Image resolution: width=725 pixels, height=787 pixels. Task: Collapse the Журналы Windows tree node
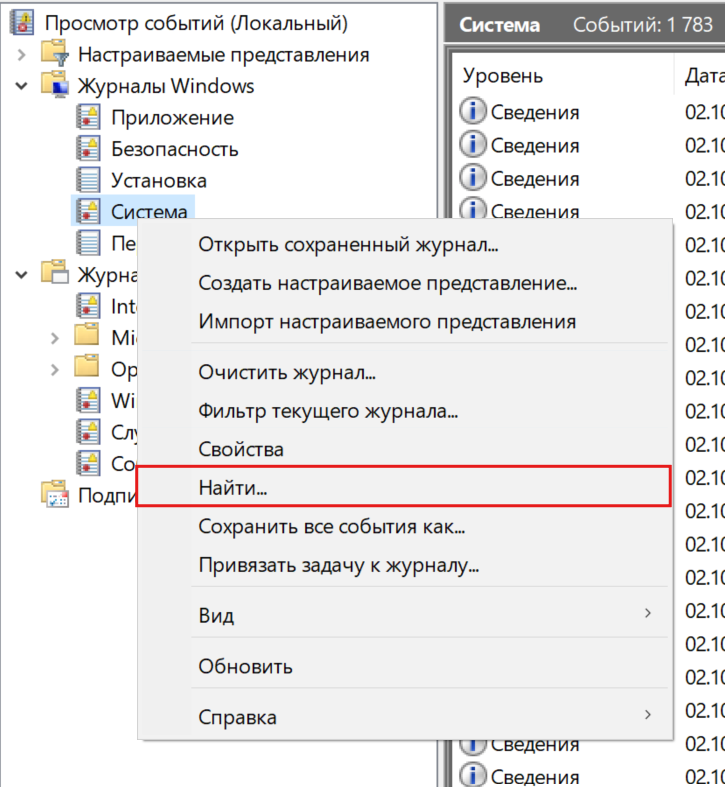point(22,87)
